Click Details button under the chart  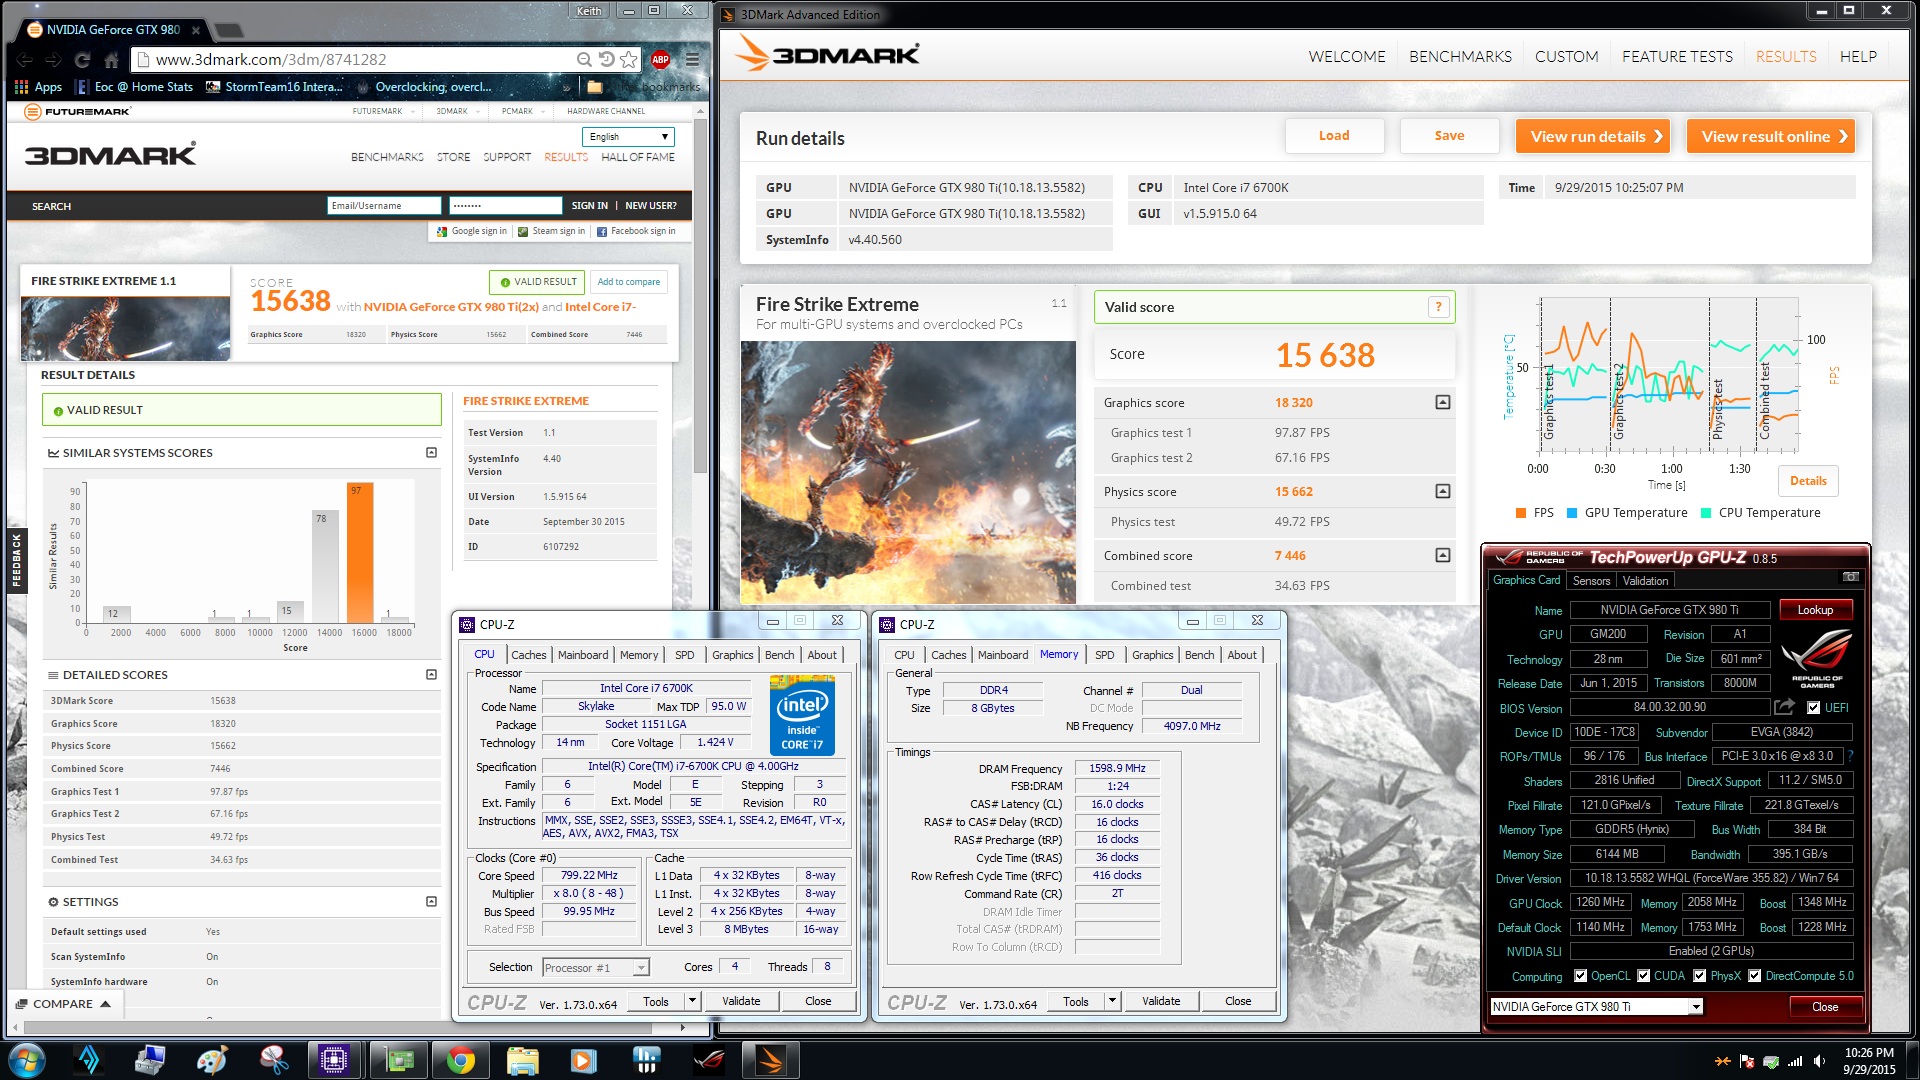pos(1808,481)
